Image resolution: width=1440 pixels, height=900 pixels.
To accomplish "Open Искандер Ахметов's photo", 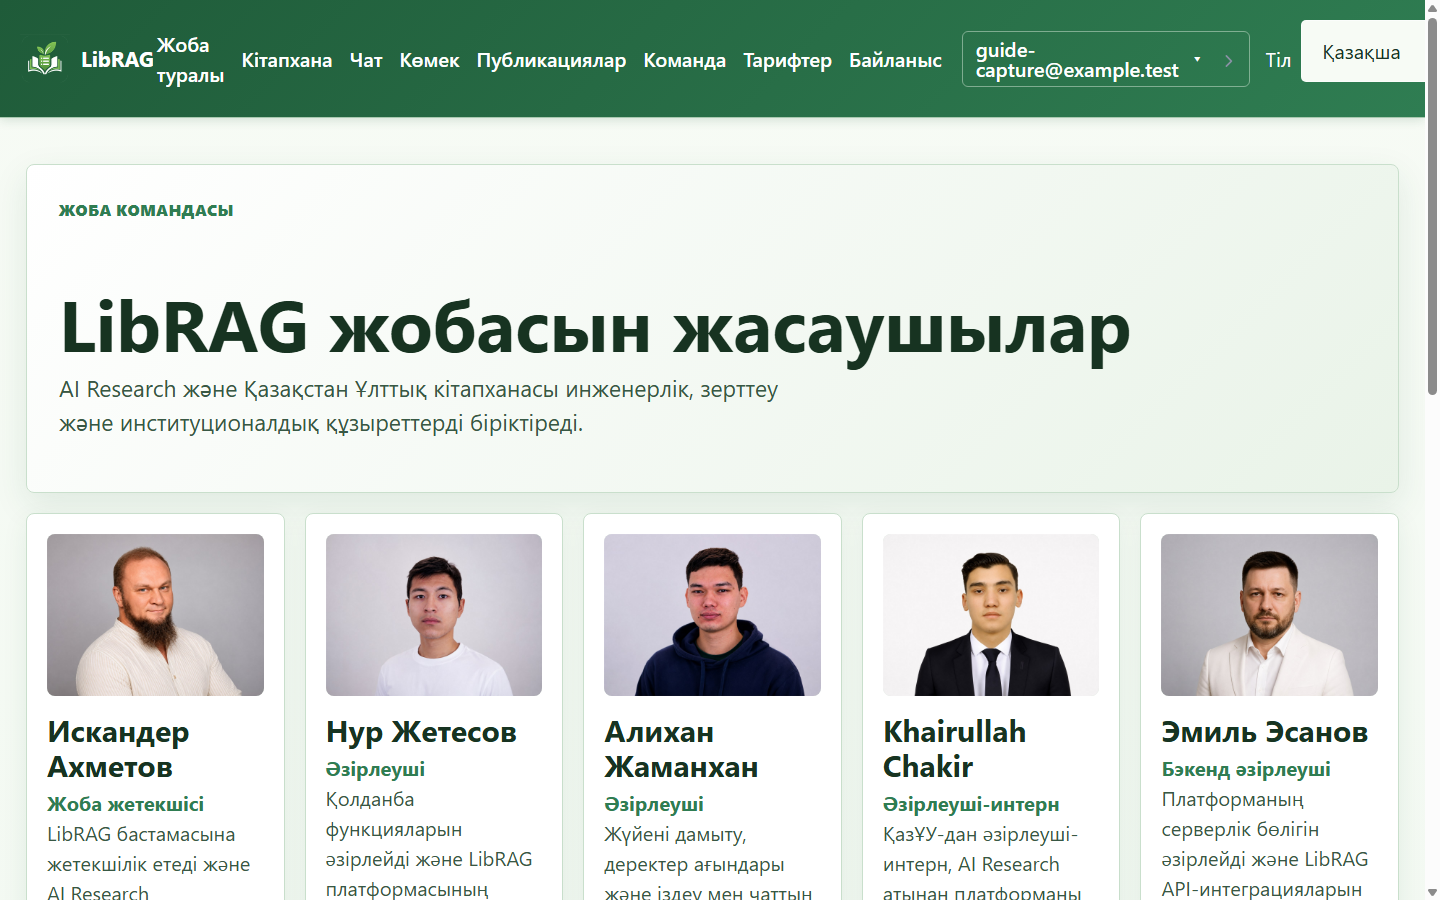I will click(155, 615).
